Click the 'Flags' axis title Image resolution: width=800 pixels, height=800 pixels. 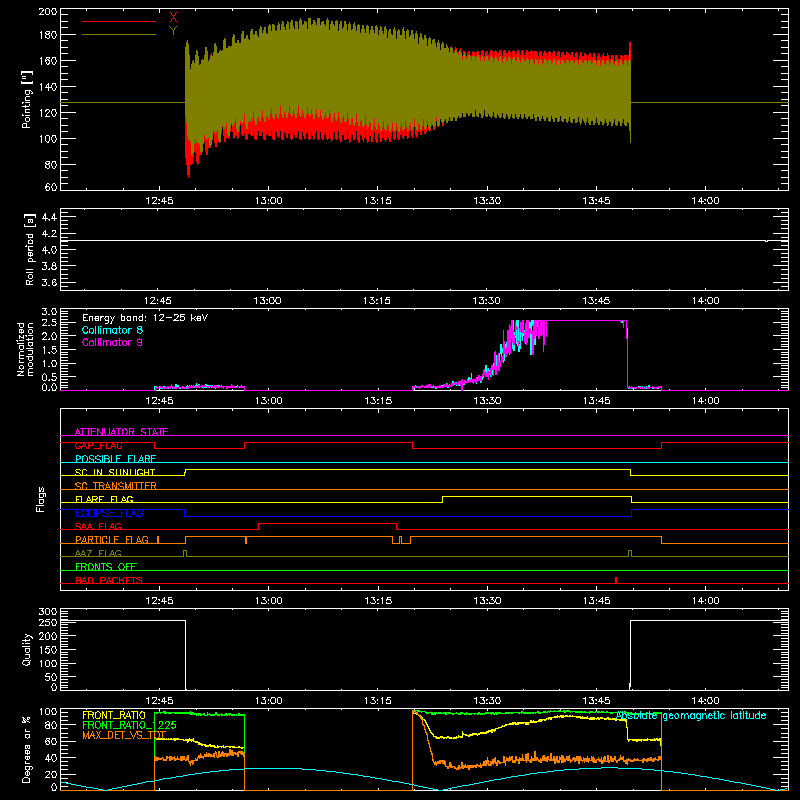pyautogui.click(x=40, y=499)
